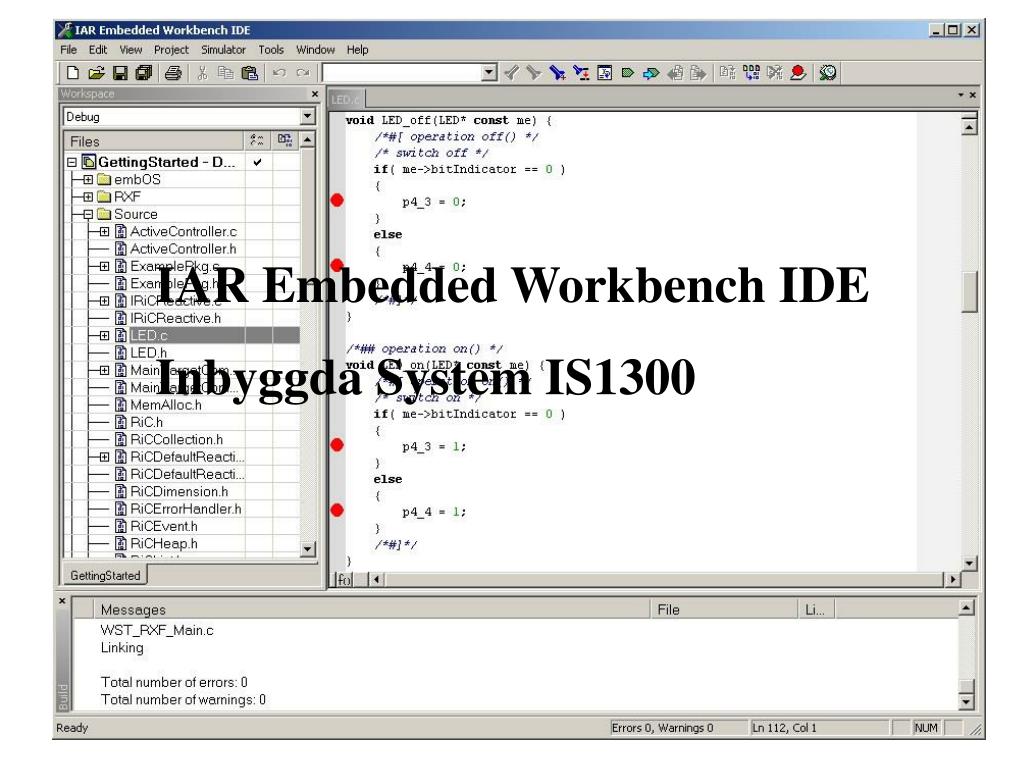Viewport: 1024px width, 768px height.
Task: Select RiCEvent.h in the file tree
Action: pos(164,526)
